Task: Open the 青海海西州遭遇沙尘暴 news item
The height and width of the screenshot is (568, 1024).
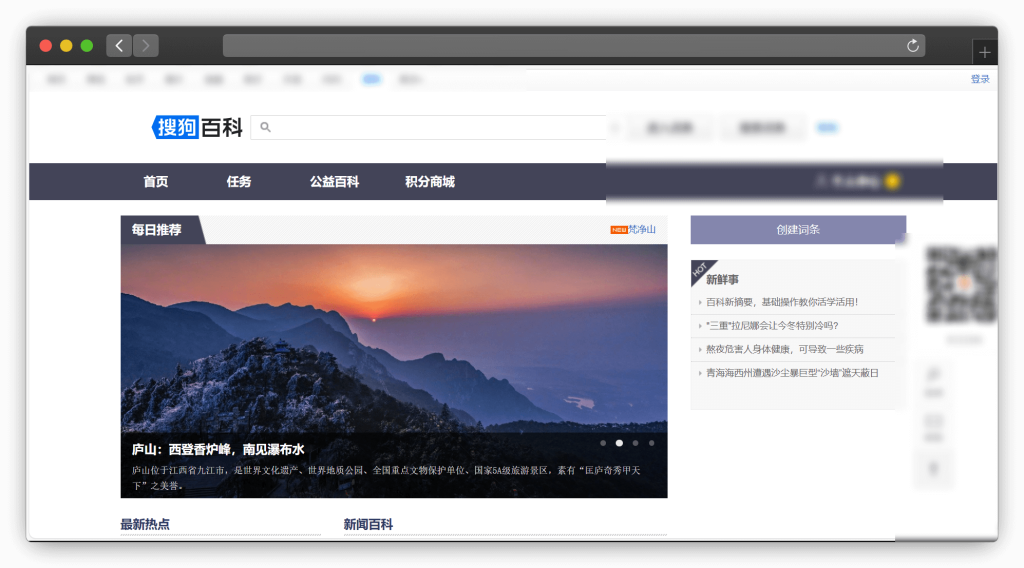Action: click(792, 373)
